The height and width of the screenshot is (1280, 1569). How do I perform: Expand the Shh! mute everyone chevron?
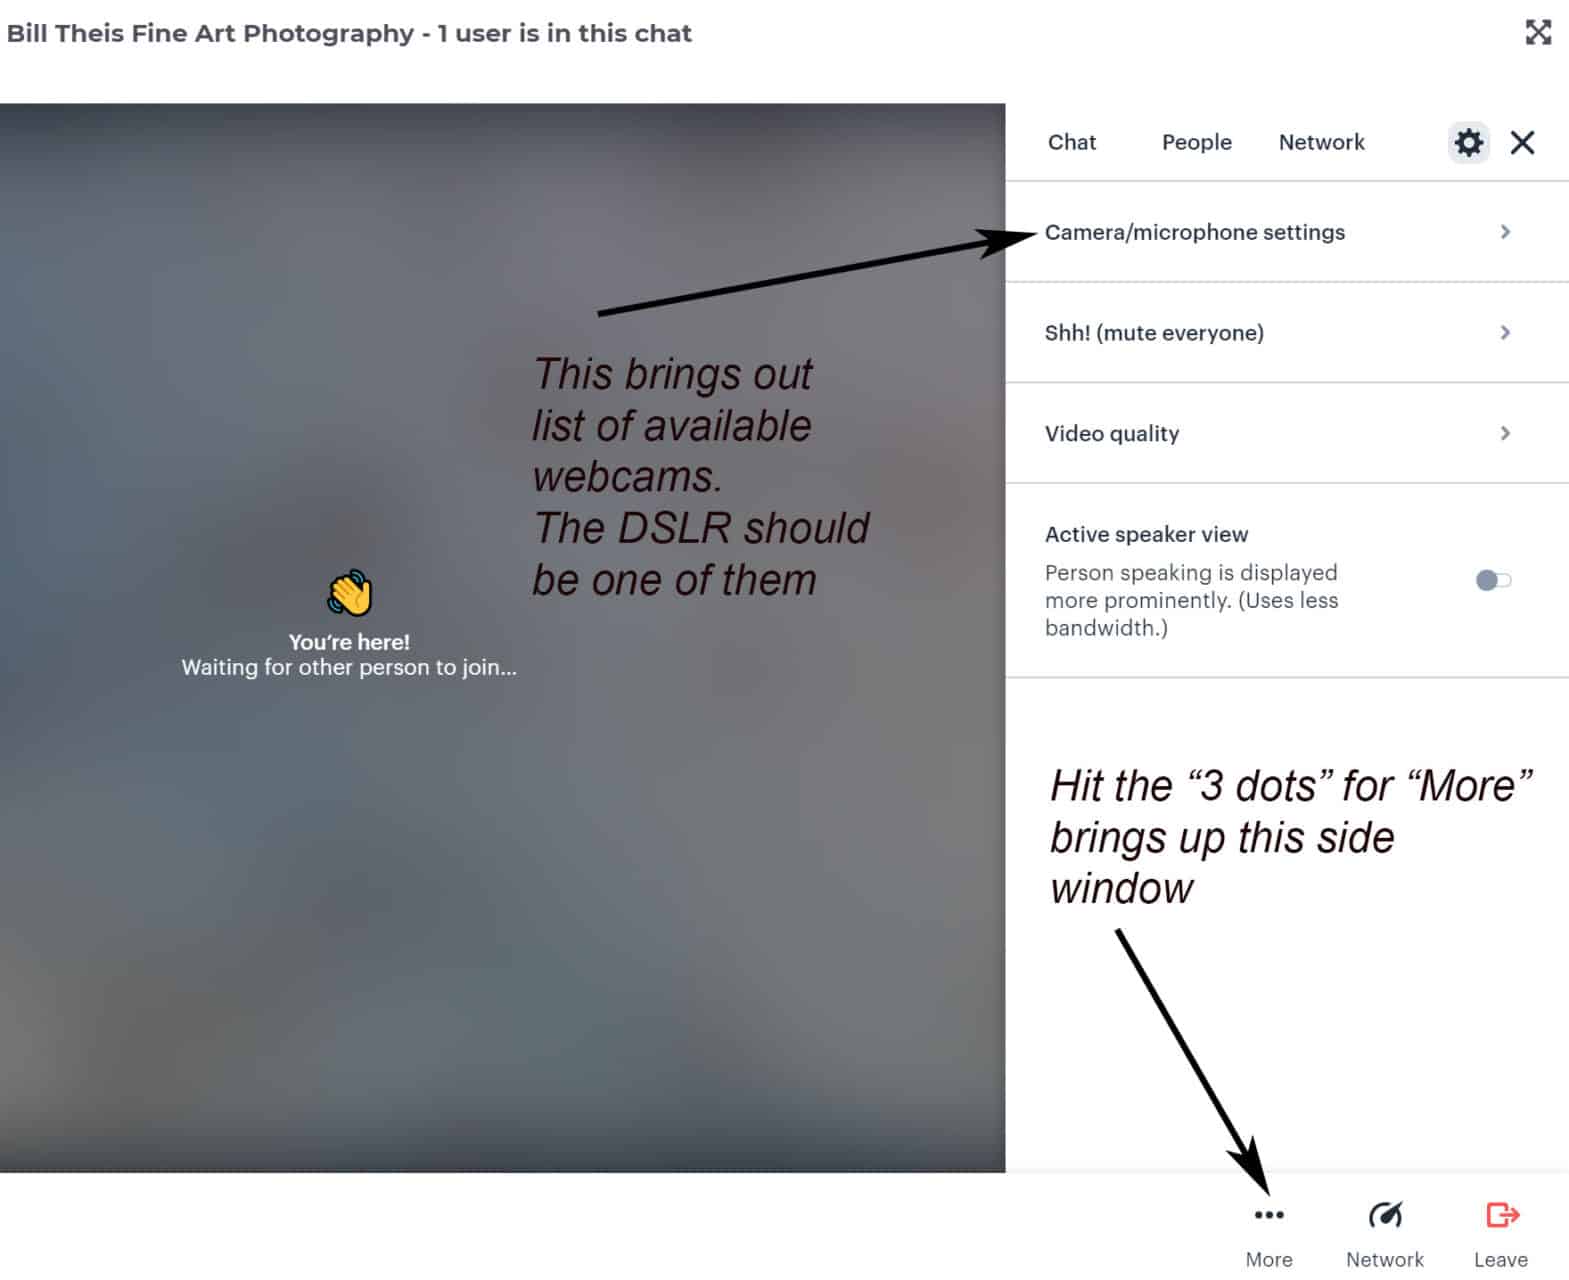click(1505, 332)
